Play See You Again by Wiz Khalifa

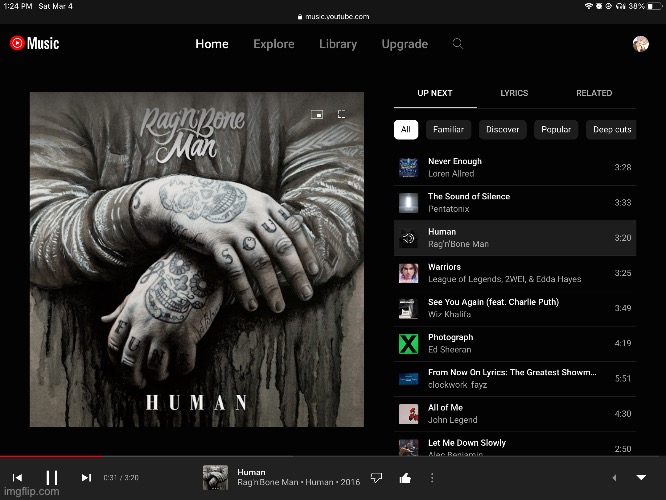tap(515, 308)
